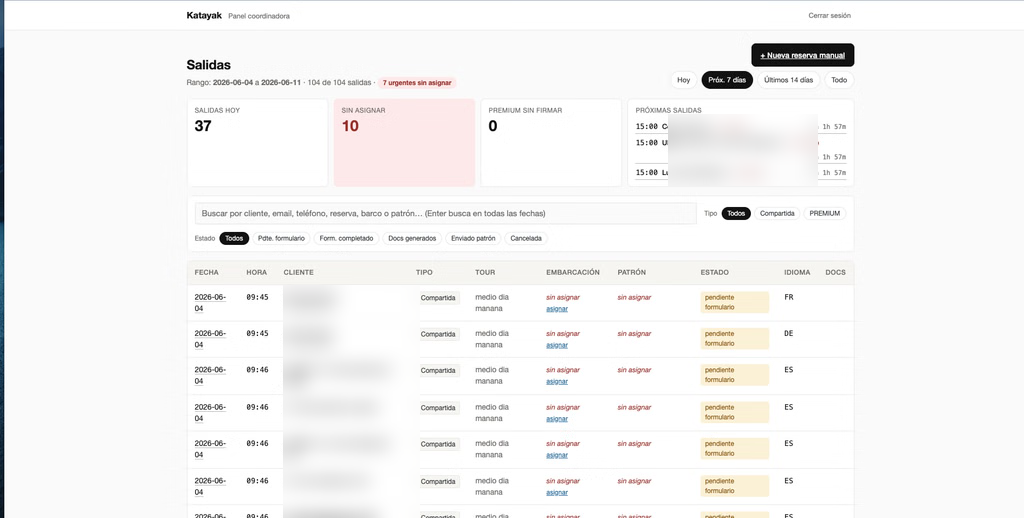Image resolution: width=1024 pixels, height=518 pixels.
Task: Click the 'Compartida' badge in the DE row
Action: coord(438,334)
